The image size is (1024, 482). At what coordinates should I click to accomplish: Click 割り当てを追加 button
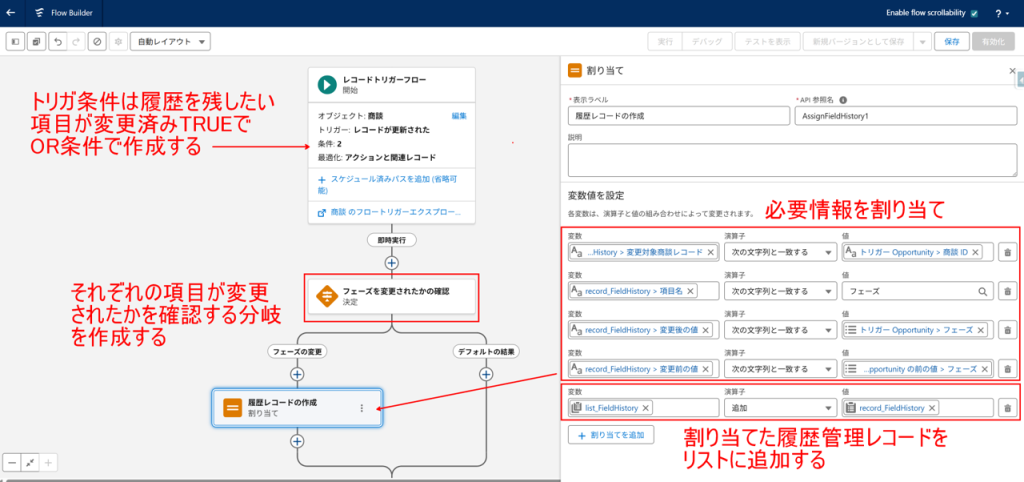pos(611,434)
